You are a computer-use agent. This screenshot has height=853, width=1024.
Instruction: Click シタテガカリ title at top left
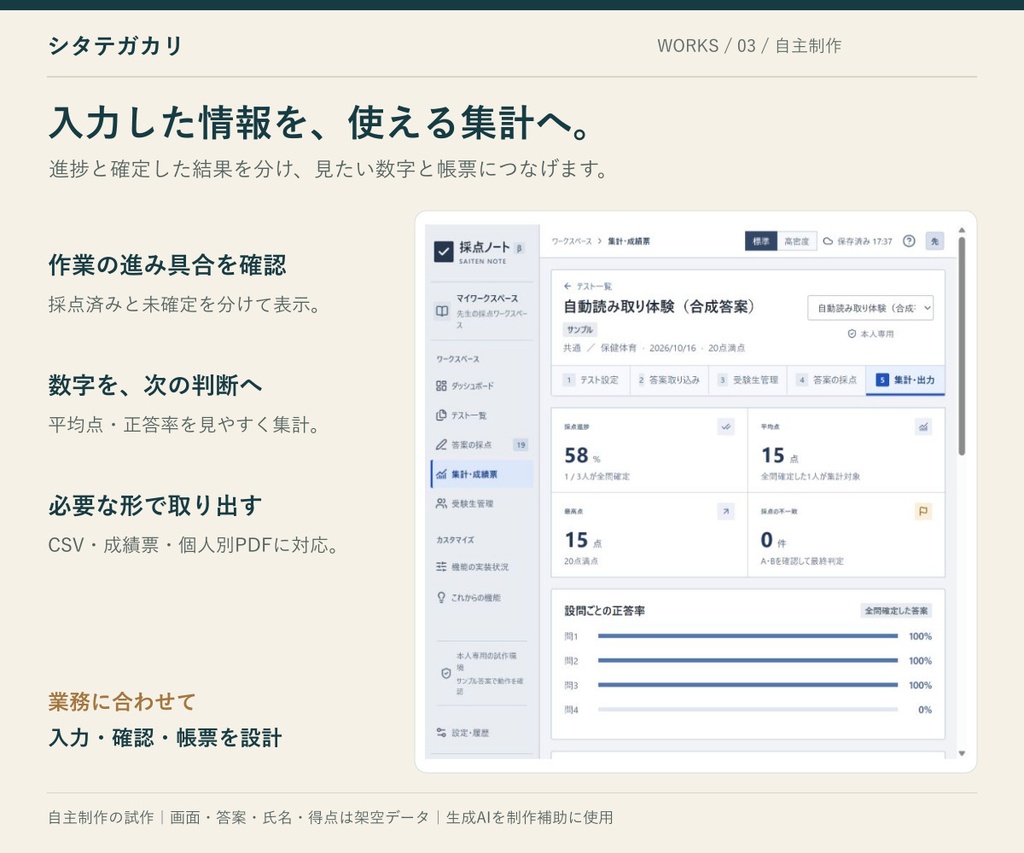click(115, 46)
